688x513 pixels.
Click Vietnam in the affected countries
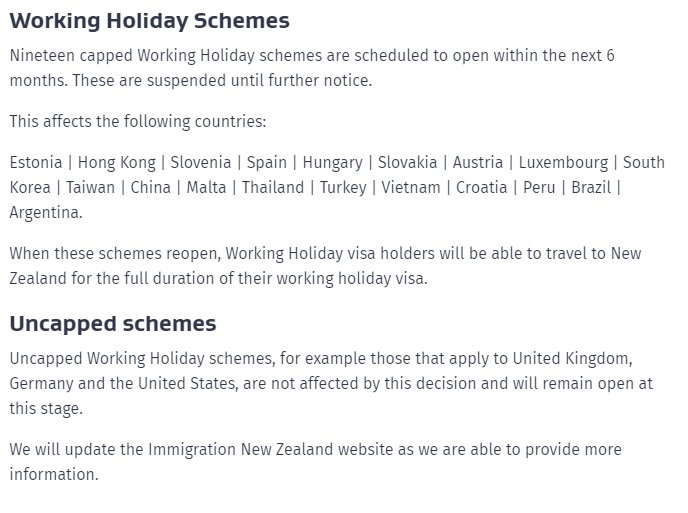(411, 187)
